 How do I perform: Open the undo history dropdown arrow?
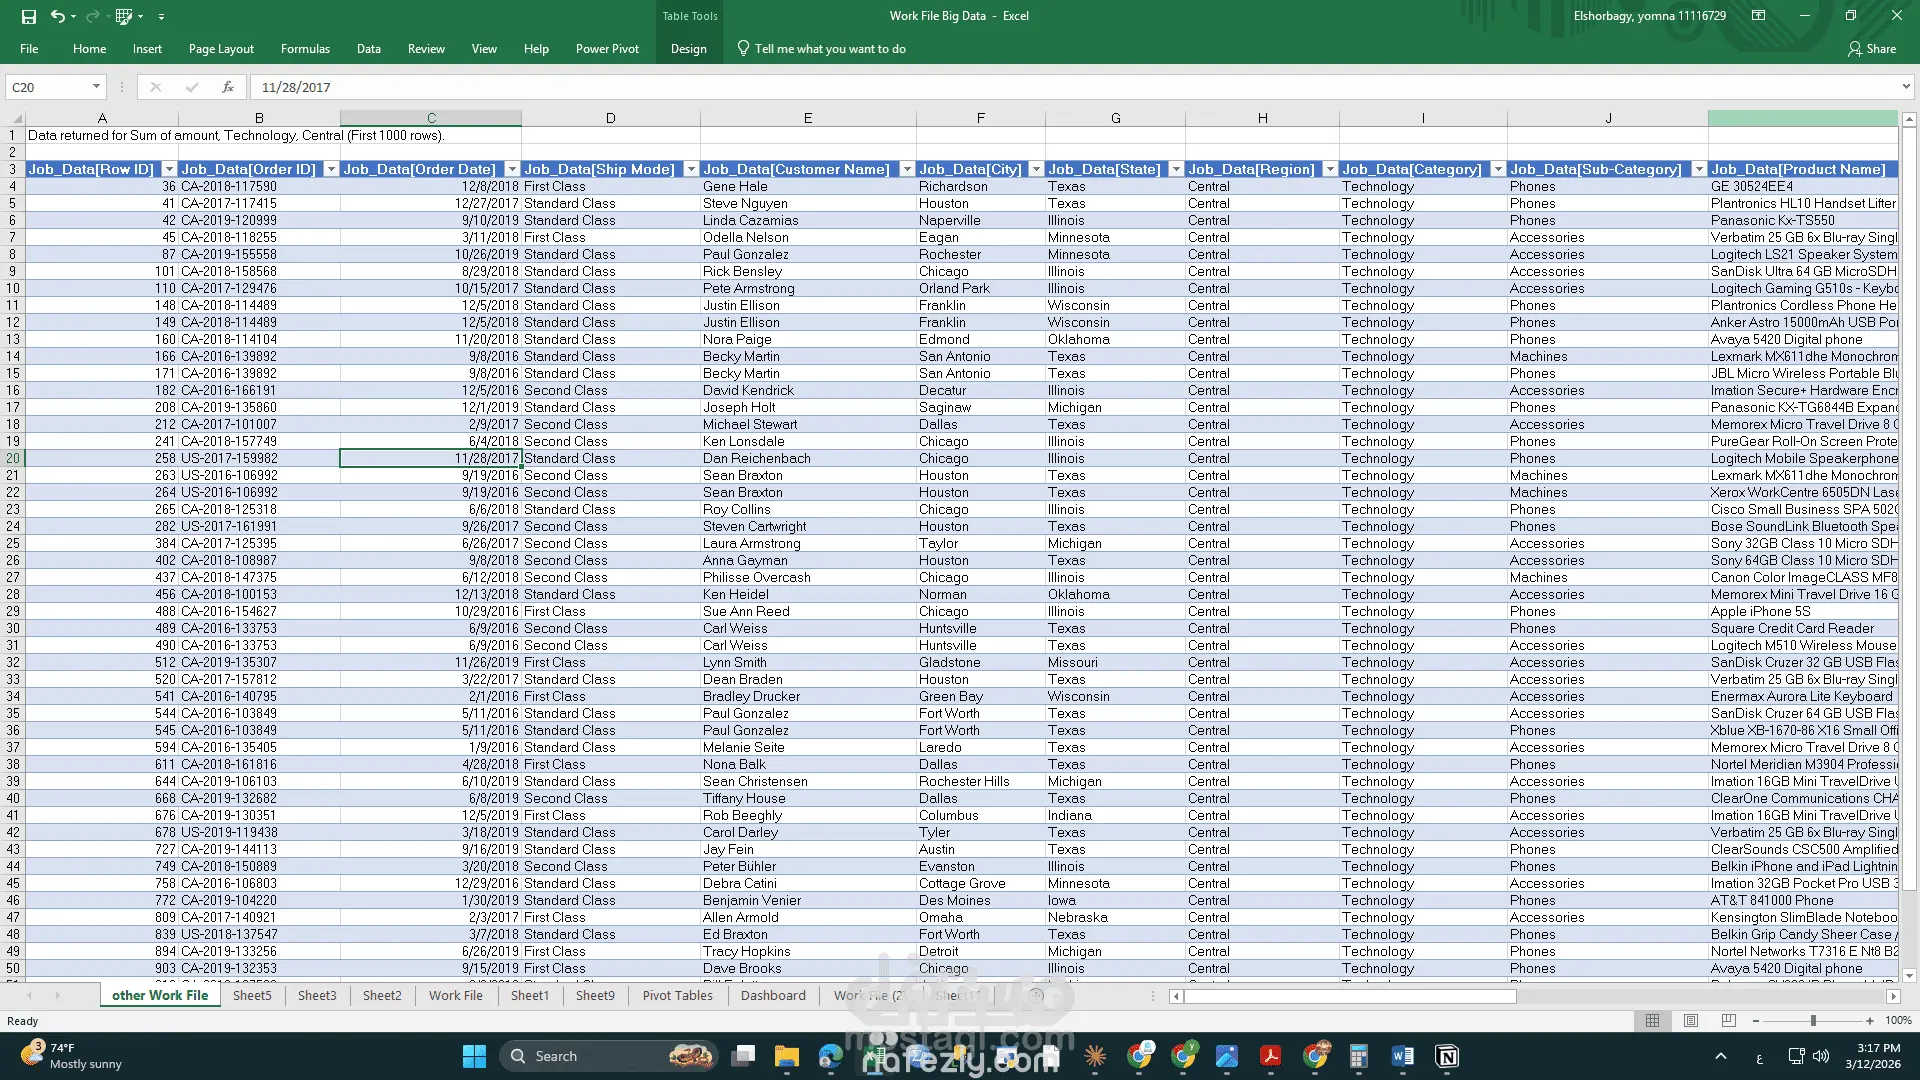coord(73,17)
